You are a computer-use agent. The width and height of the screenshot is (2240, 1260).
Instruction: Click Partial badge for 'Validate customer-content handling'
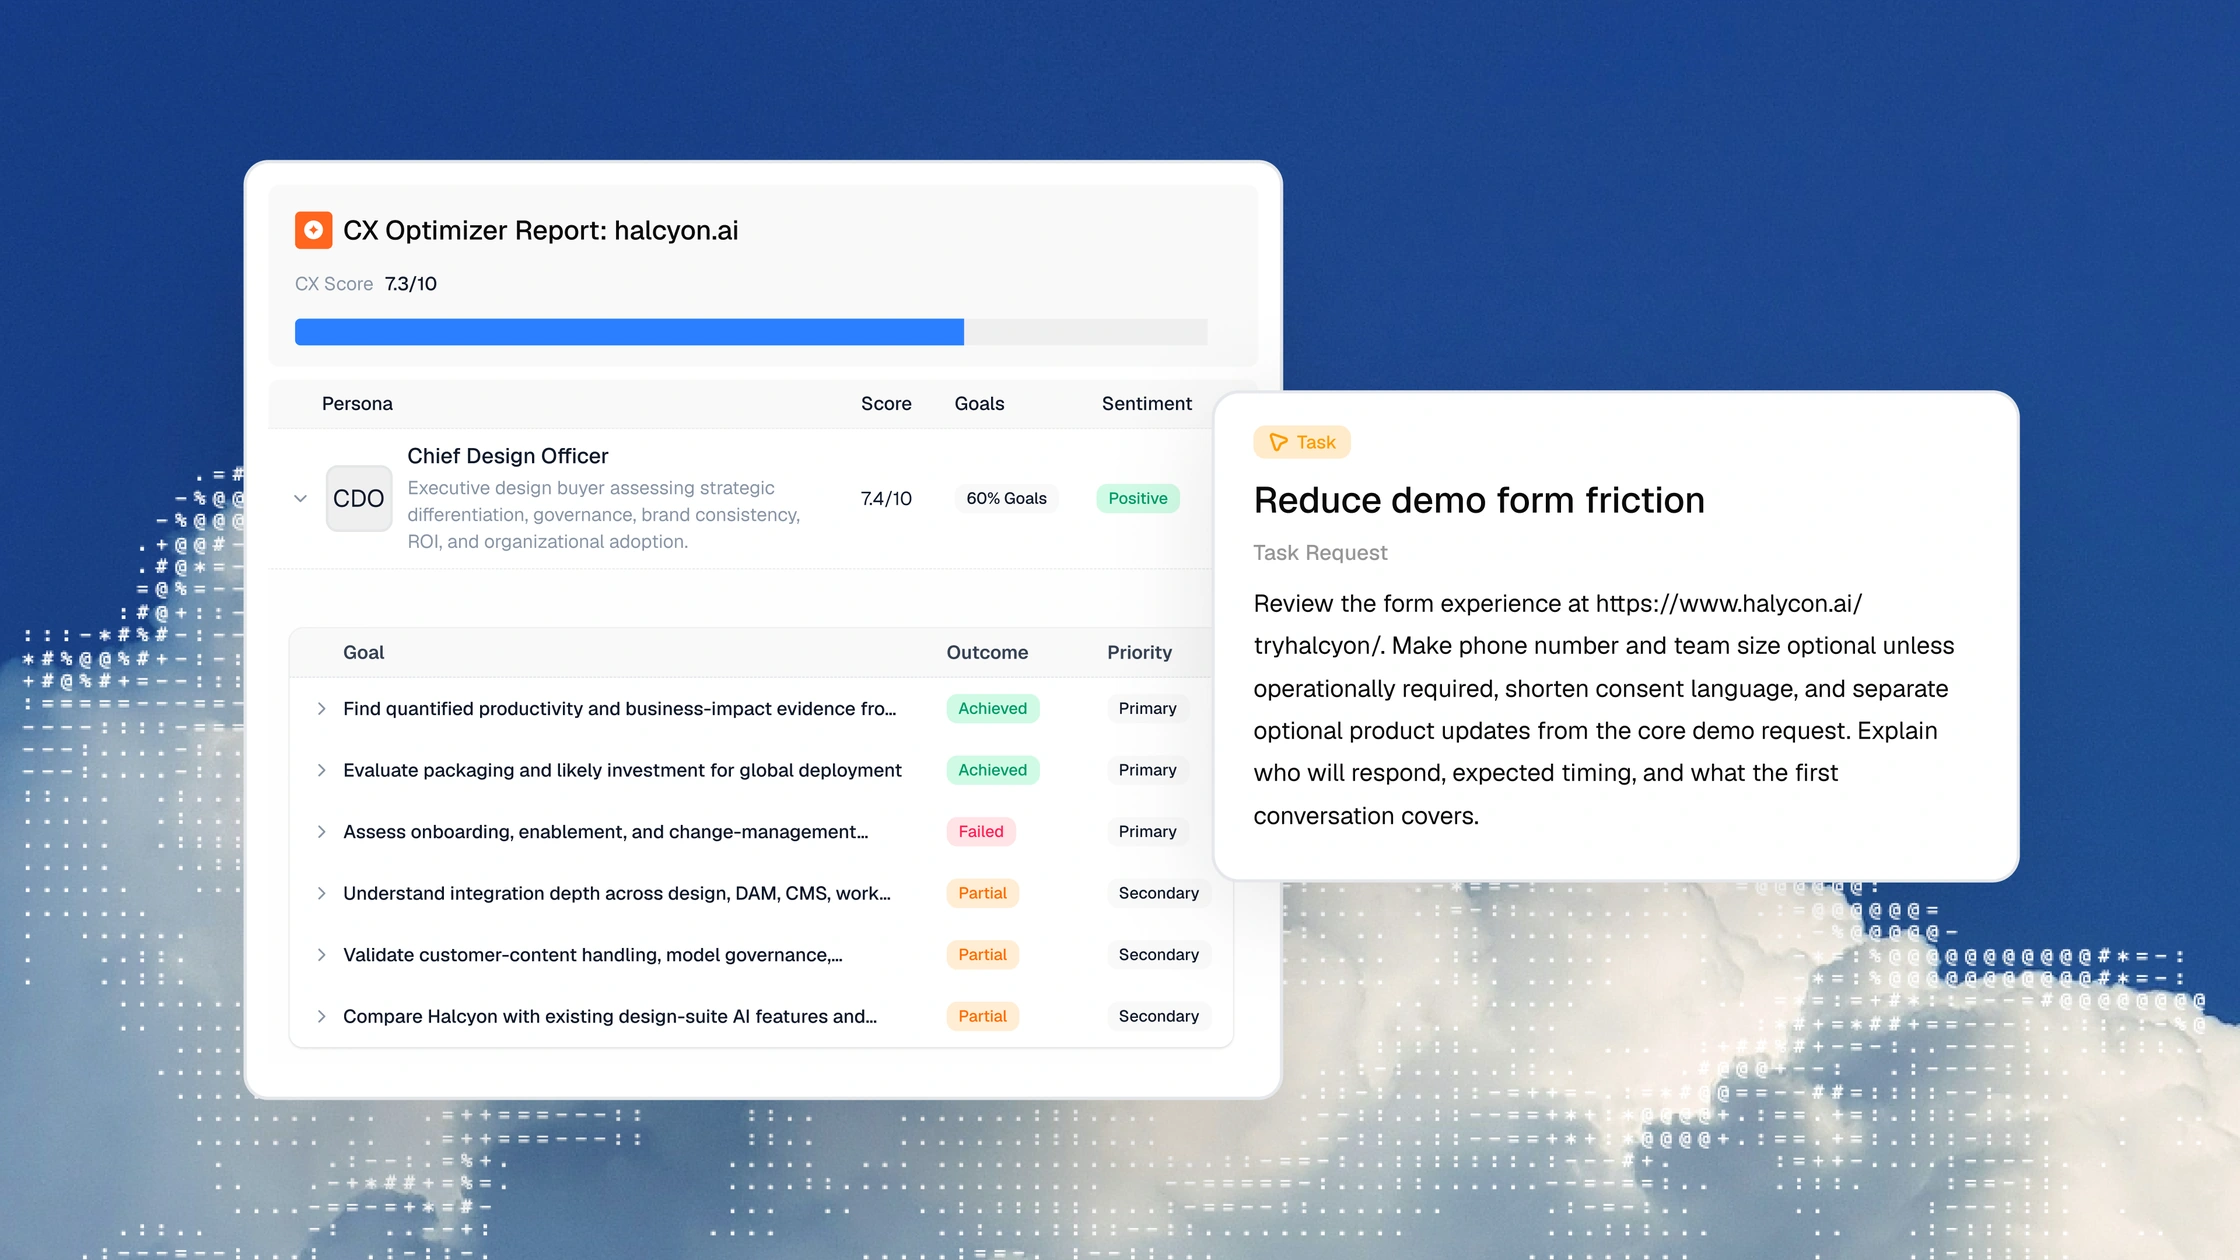click(x=983, y=955)
